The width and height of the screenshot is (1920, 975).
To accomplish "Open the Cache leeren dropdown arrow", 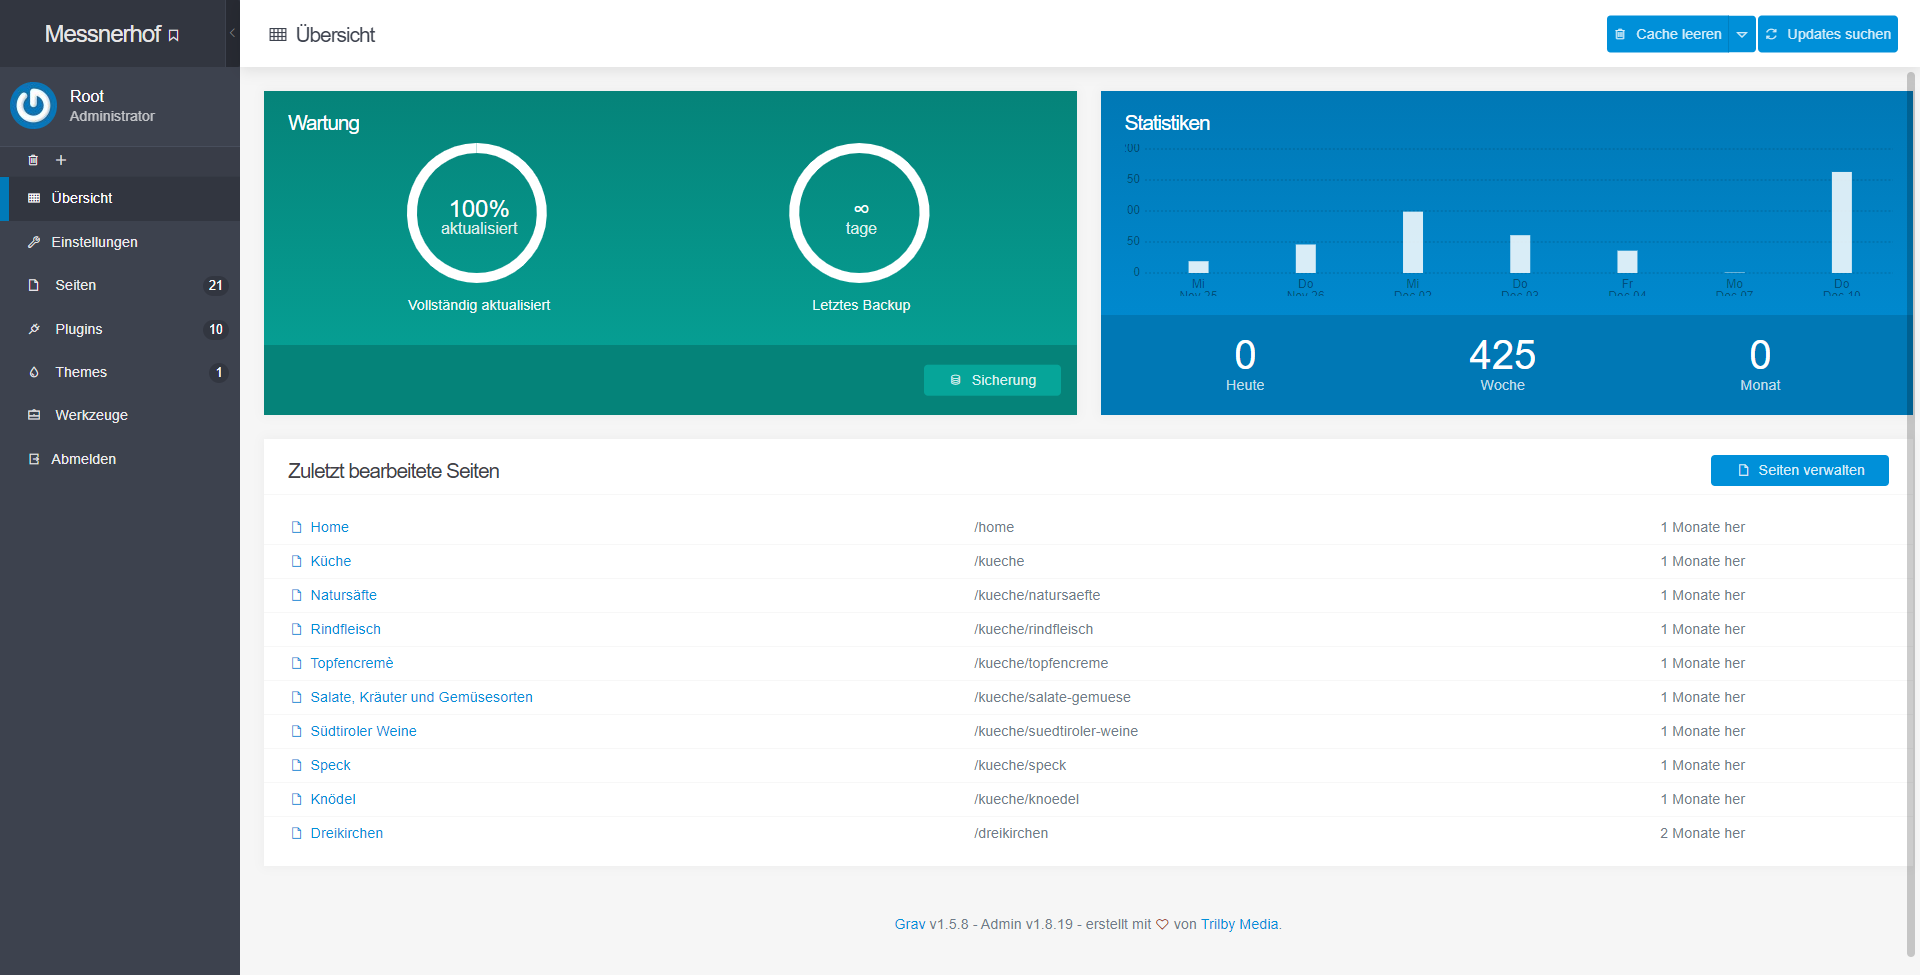I will click(1742, 34).
